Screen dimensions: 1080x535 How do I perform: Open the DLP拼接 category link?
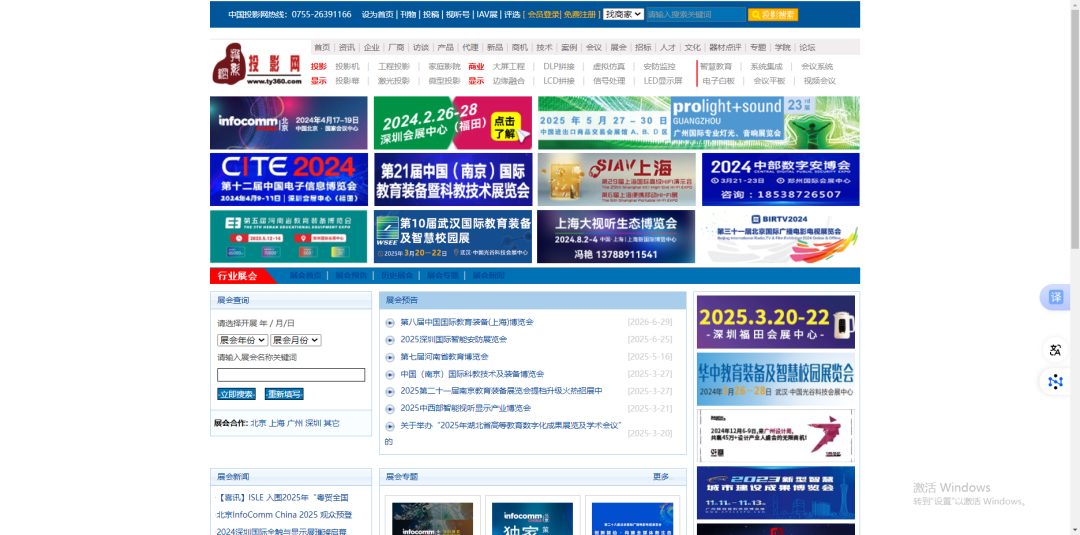(x=559, y=67)
